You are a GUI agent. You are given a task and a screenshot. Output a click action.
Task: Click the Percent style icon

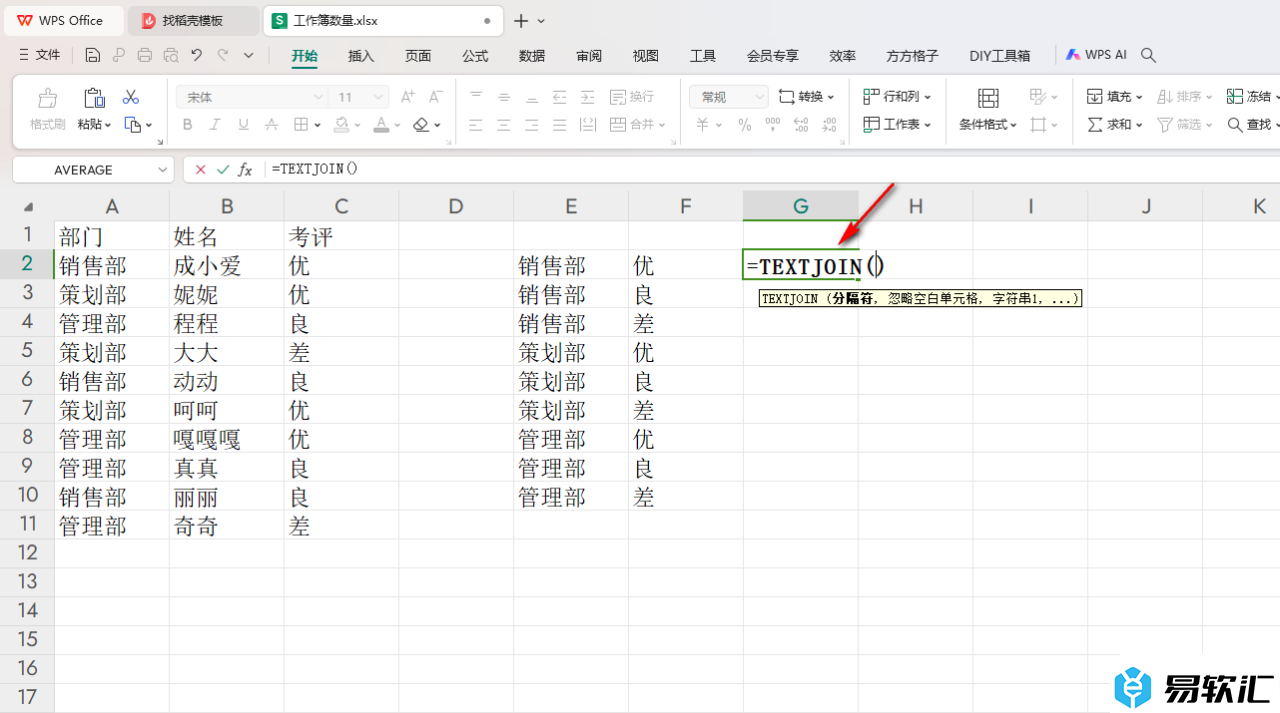pyautogui.click(x=744, y=125)
